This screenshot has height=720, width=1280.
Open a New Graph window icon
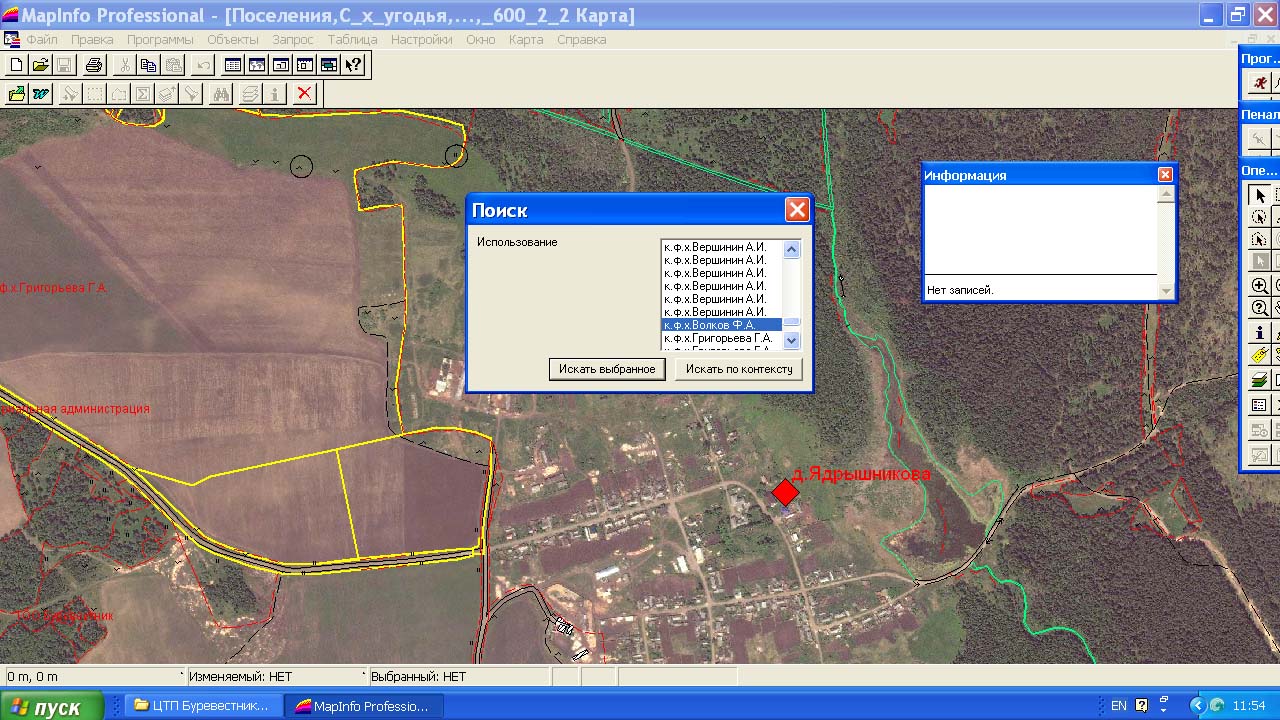pos(281,66)
